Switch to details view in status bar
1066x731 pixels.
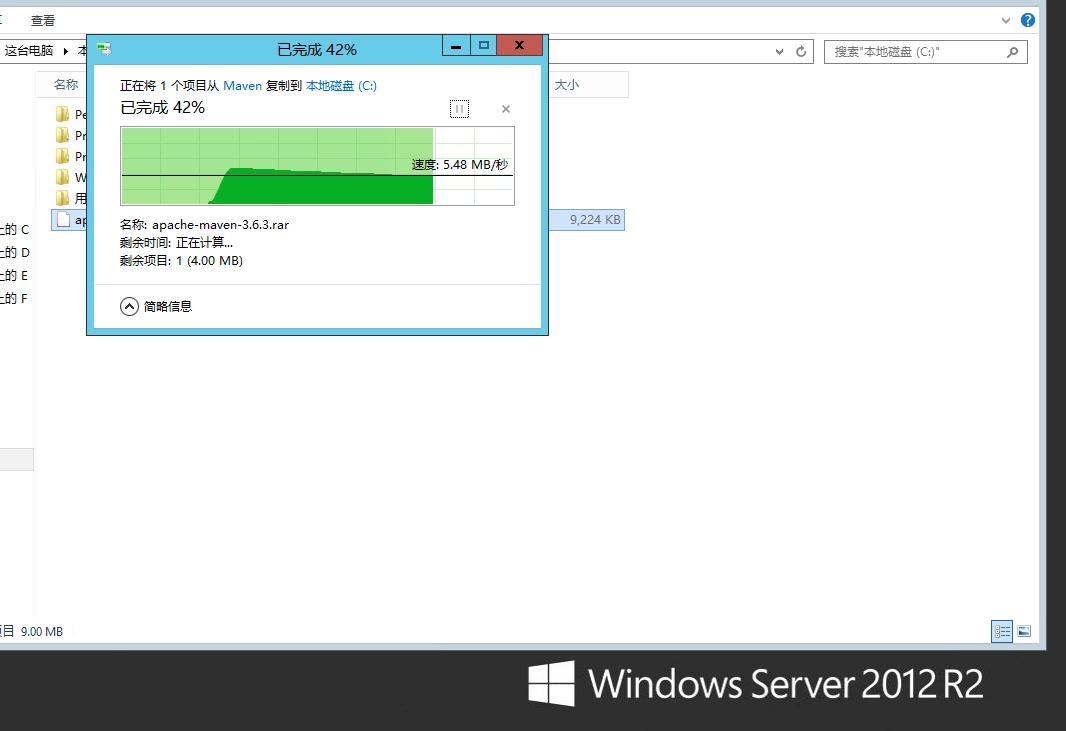click(1002, 631)
